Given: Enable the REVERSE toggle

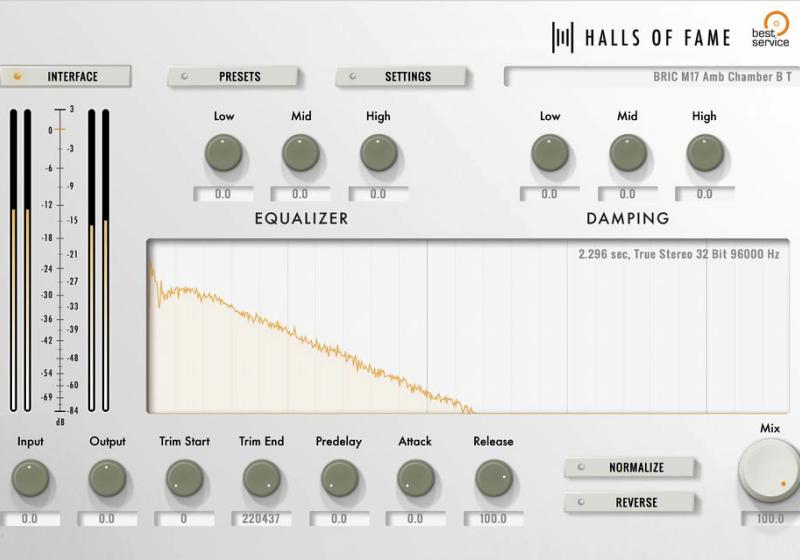Looking at the screenshot, I should (629, 502).
